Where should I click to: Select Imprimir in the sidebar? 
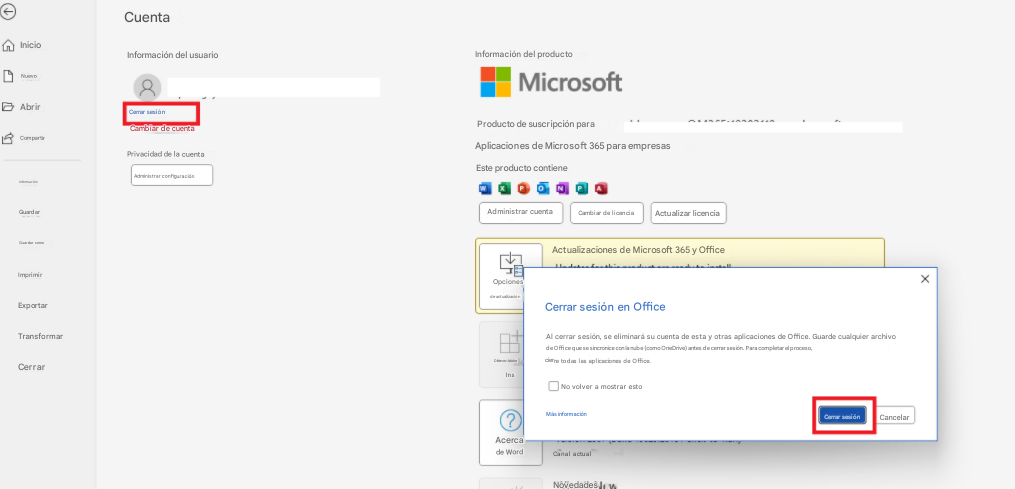[x=30, y=275]
